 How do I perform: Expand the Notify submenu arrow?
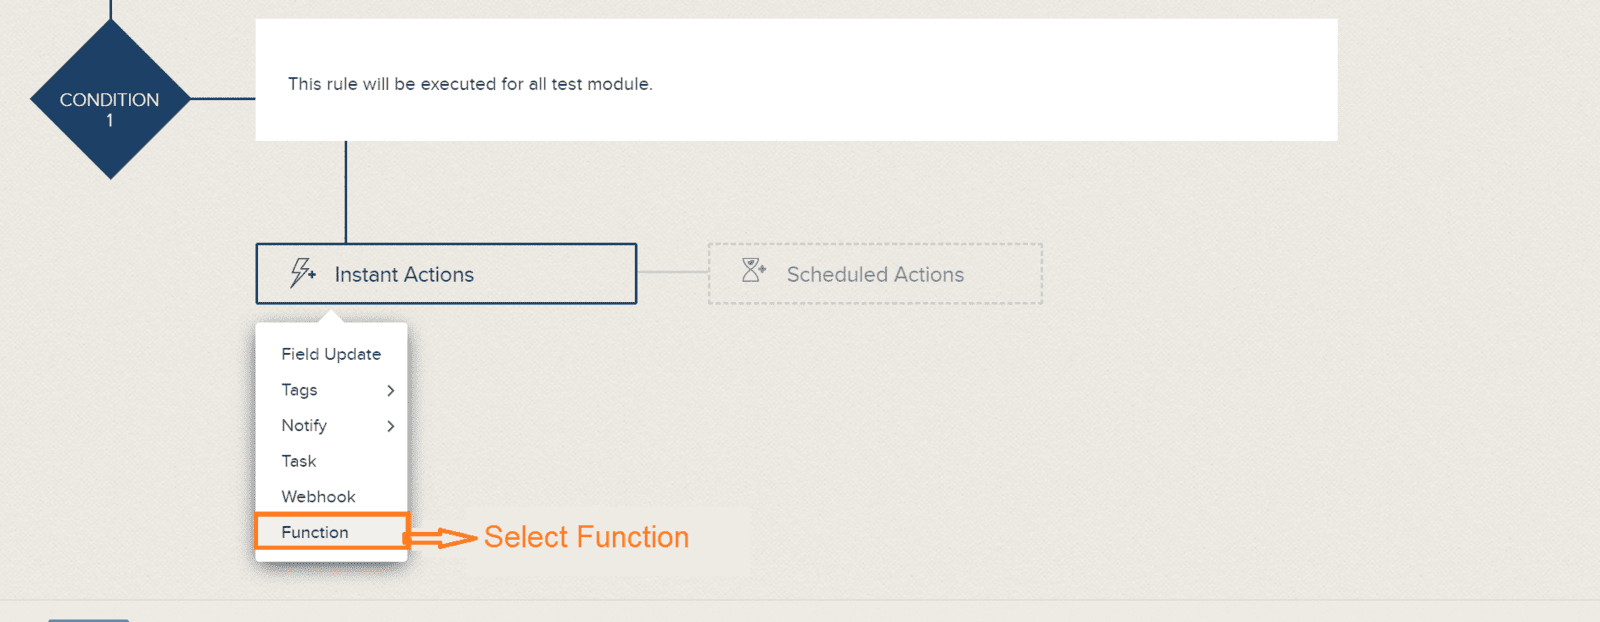point(391,426)
